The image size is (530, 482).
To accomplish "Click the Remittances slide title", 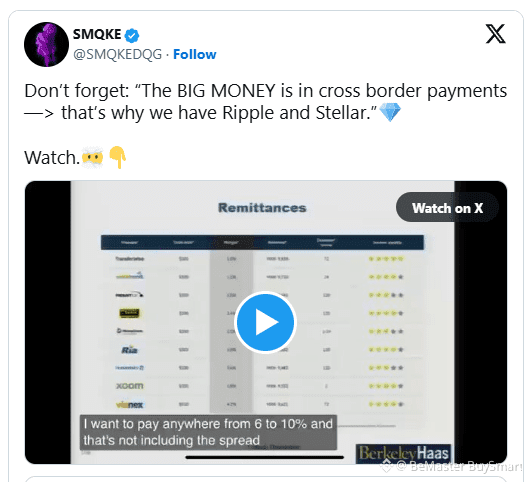I will [262, 208].
